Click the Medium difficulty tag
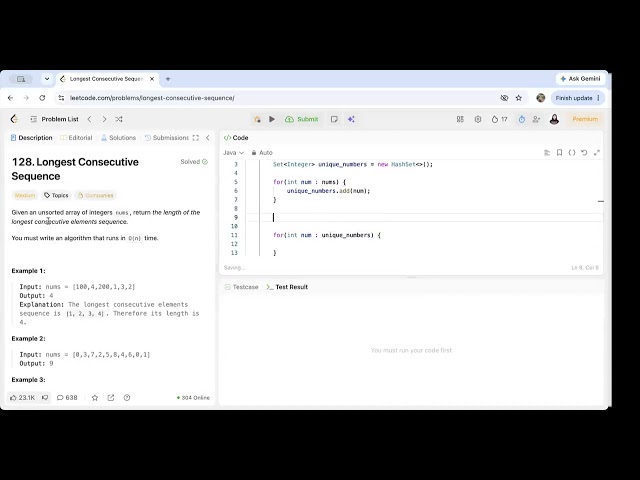This screenshot has width=640, height=480. (24, 196)
